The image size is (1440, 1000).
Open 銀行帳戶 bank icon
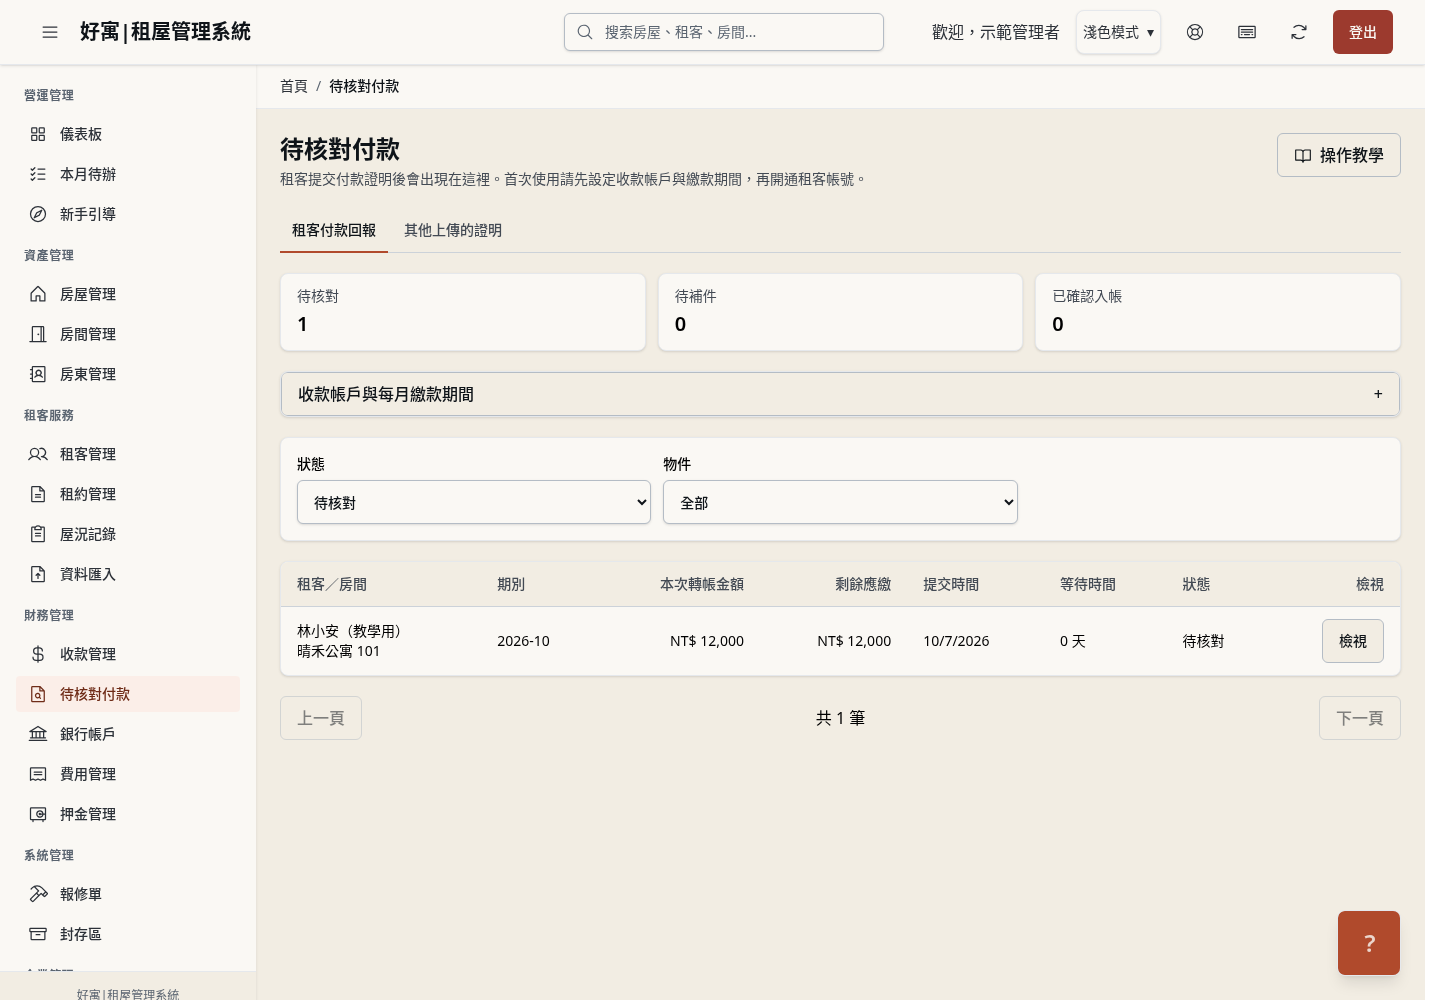pyautogui.click(x=38, y=734)
